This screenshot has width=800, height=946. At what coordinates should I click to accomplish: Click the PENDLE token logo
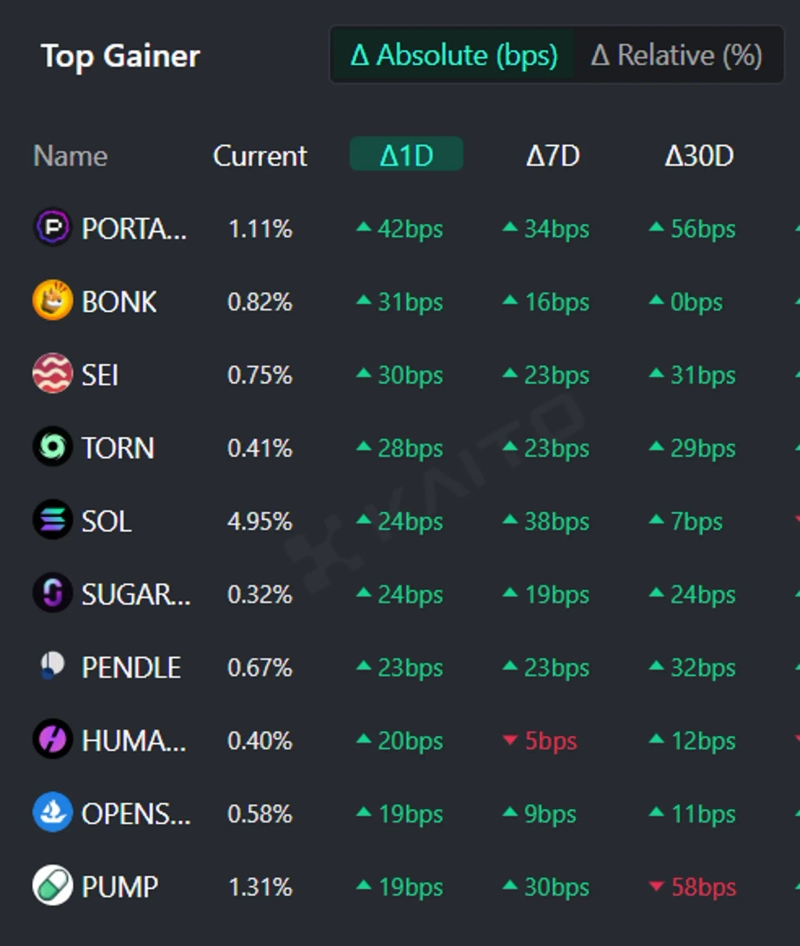click(x=53, y=667)
